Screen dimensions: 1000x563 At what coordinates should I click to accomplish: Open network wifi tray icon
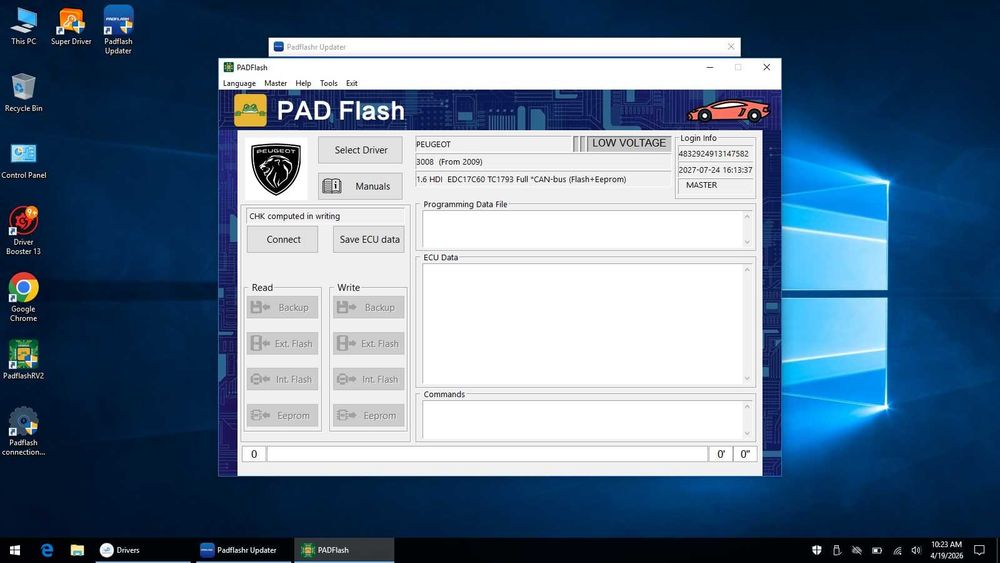[x=897, y=550]
